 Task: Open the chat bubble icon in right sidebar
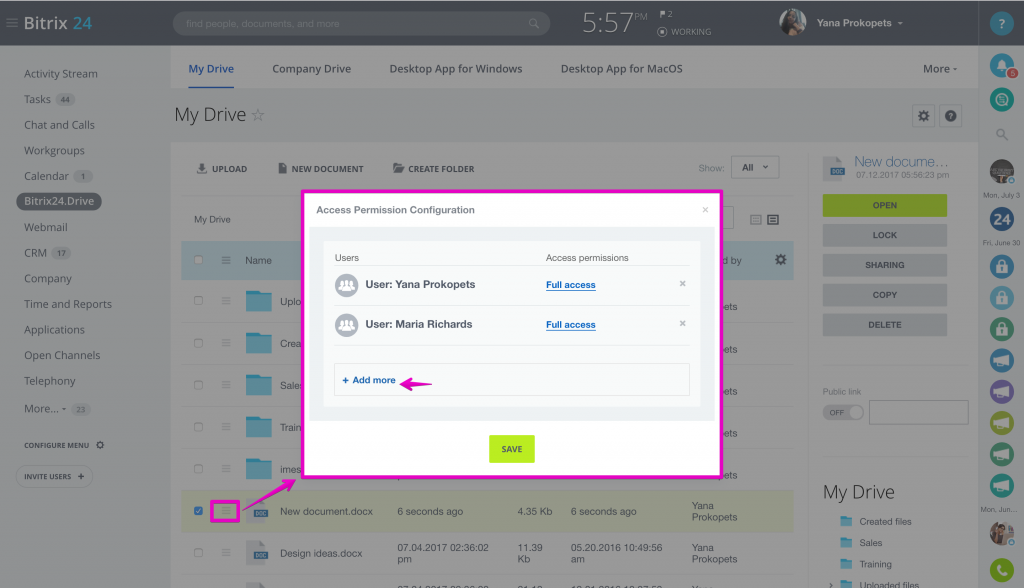[x=1001, y=99]
